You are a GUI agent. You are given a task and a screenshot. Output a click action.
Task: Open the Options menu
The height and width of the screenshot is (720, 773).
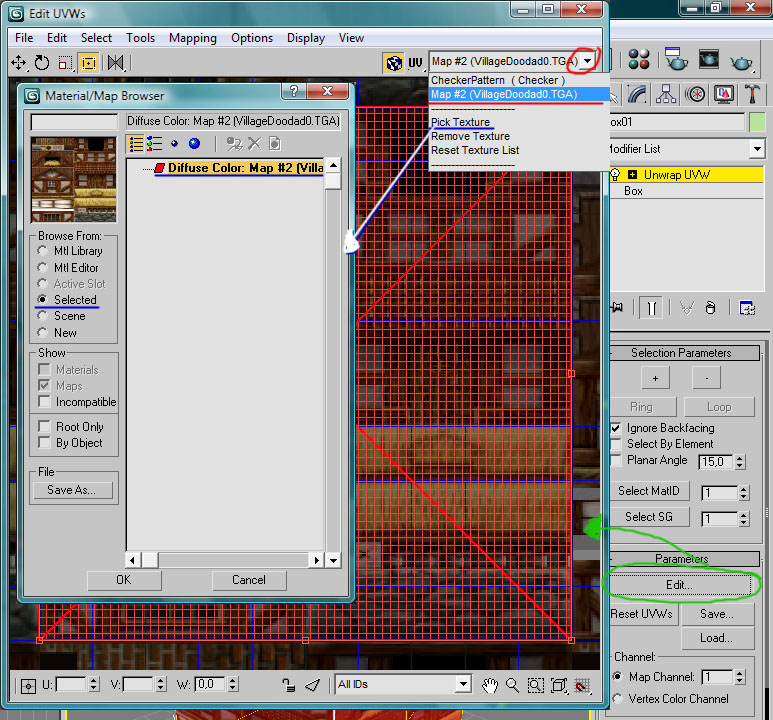click(252, 38)
